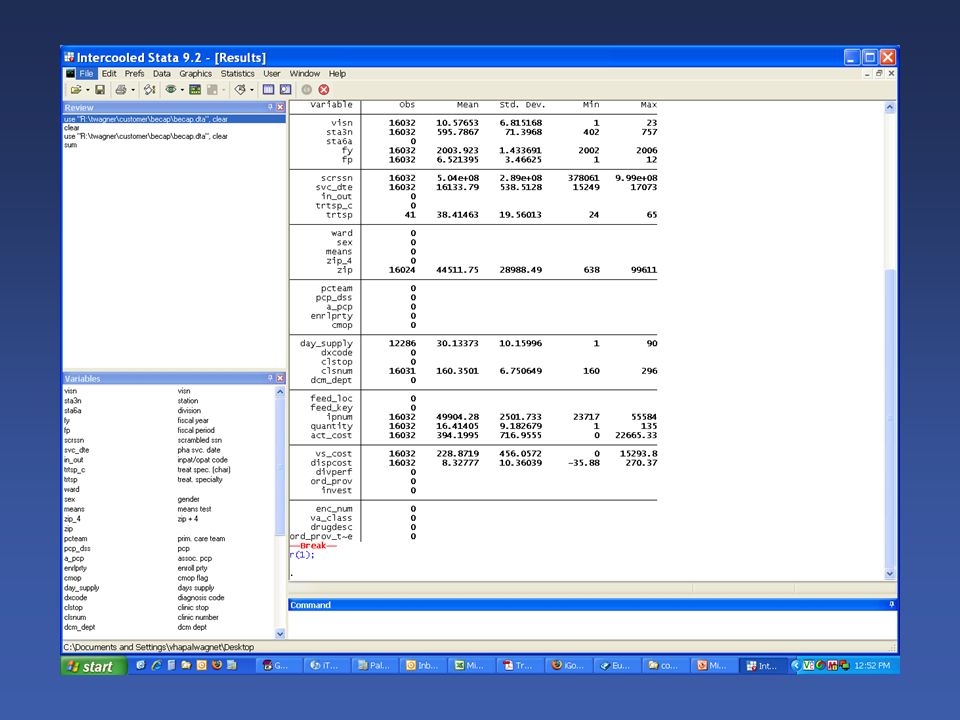Click the Print Results printer icon
The height and width of the screenshot is (720, 960).
click(x=121, y=89)
